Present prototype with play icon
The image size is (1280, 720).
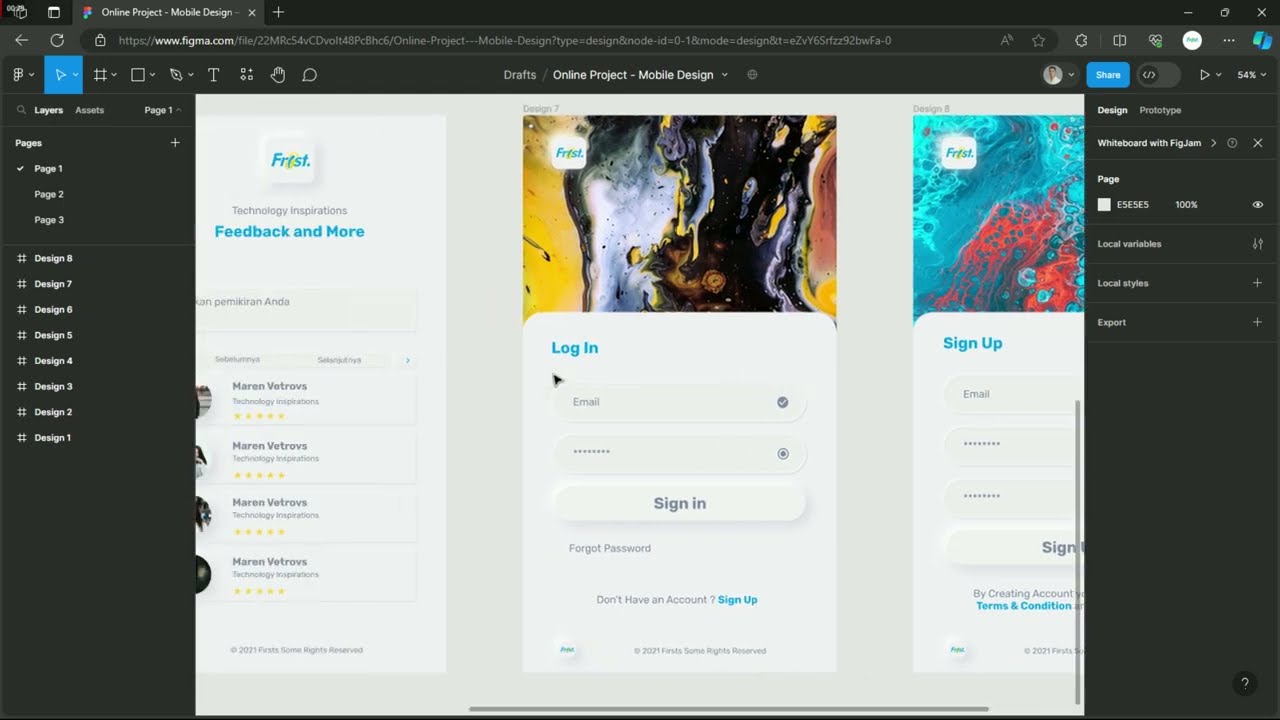[1204, 75]
